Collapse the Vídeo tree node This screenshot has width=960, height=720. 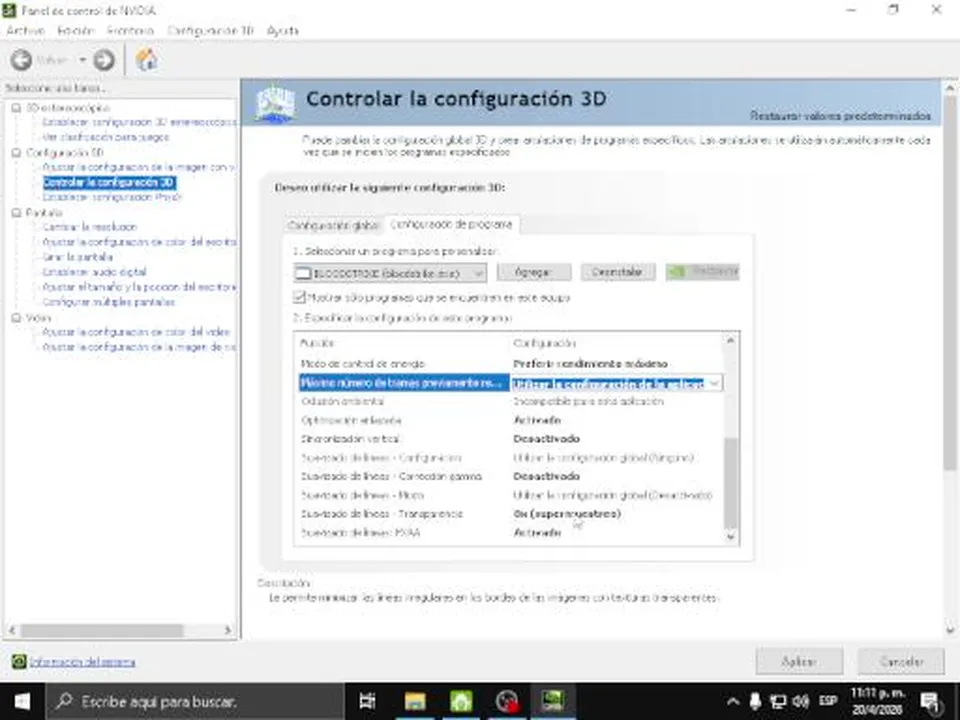click(17, 318)
